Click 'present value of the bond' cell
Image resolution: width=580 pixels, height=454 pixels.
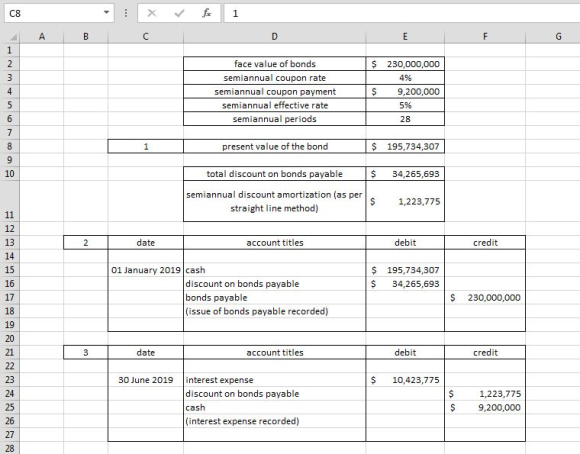pyautogui.click(x=274, y=147)
